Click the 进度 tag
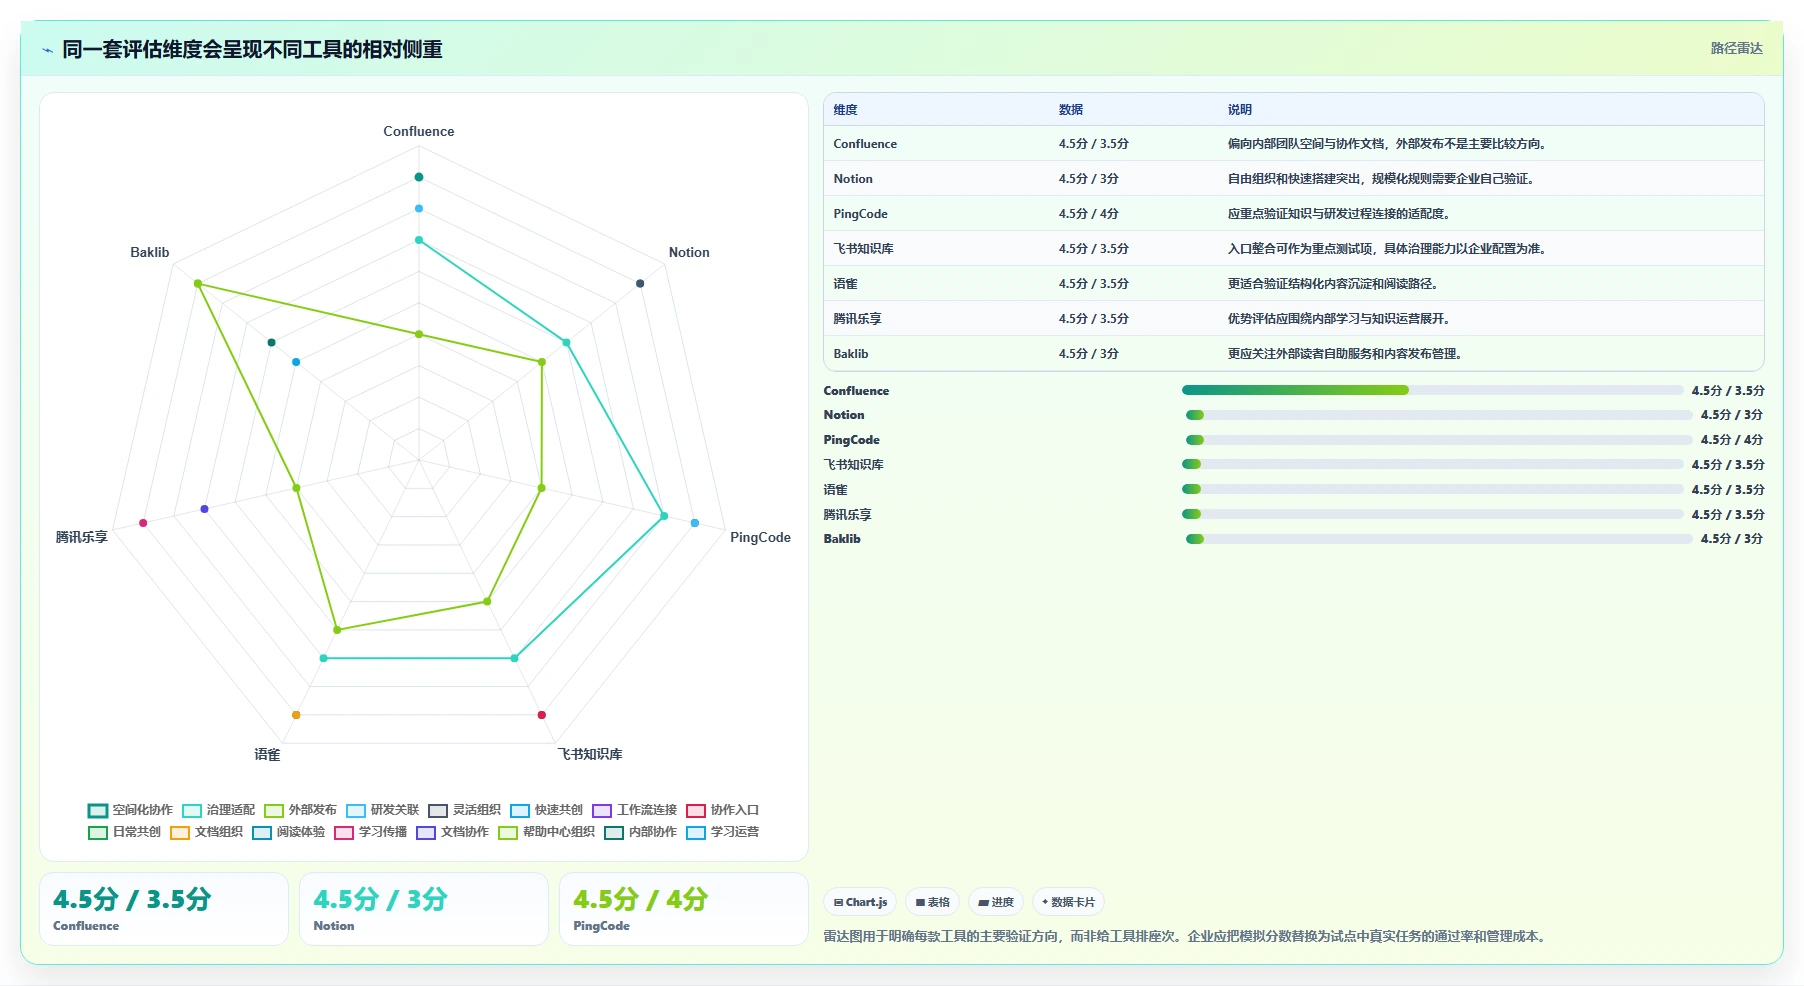The image size is (1804, 986). [996, 902]
